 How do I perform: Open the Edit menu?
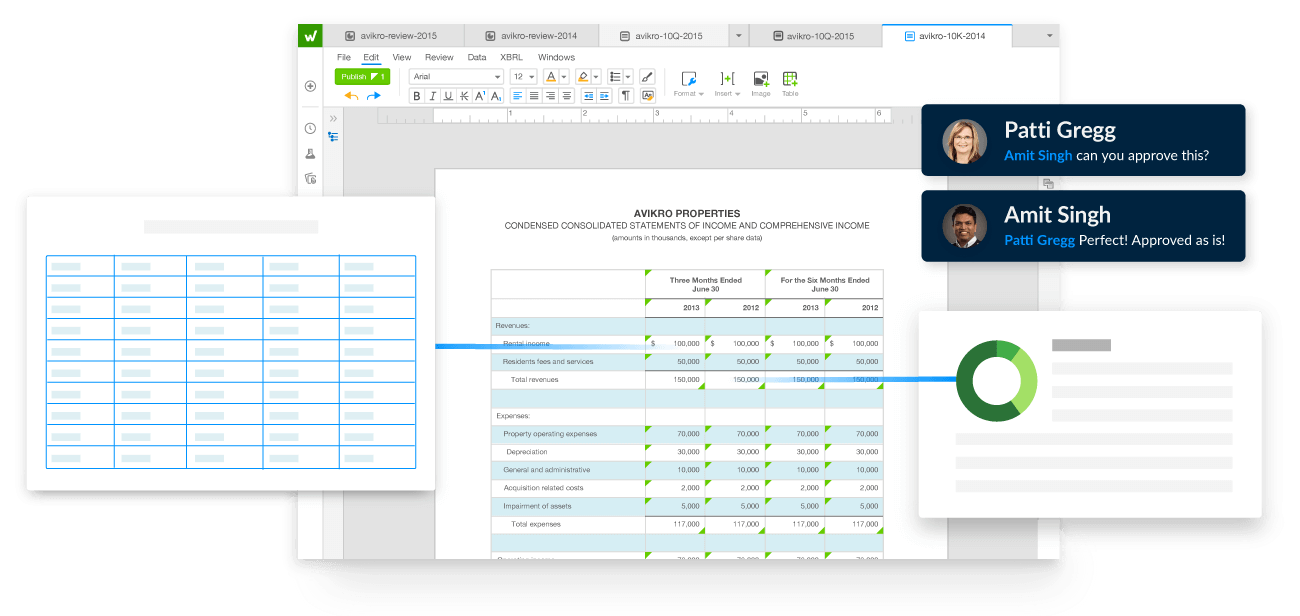coord(371,57)
